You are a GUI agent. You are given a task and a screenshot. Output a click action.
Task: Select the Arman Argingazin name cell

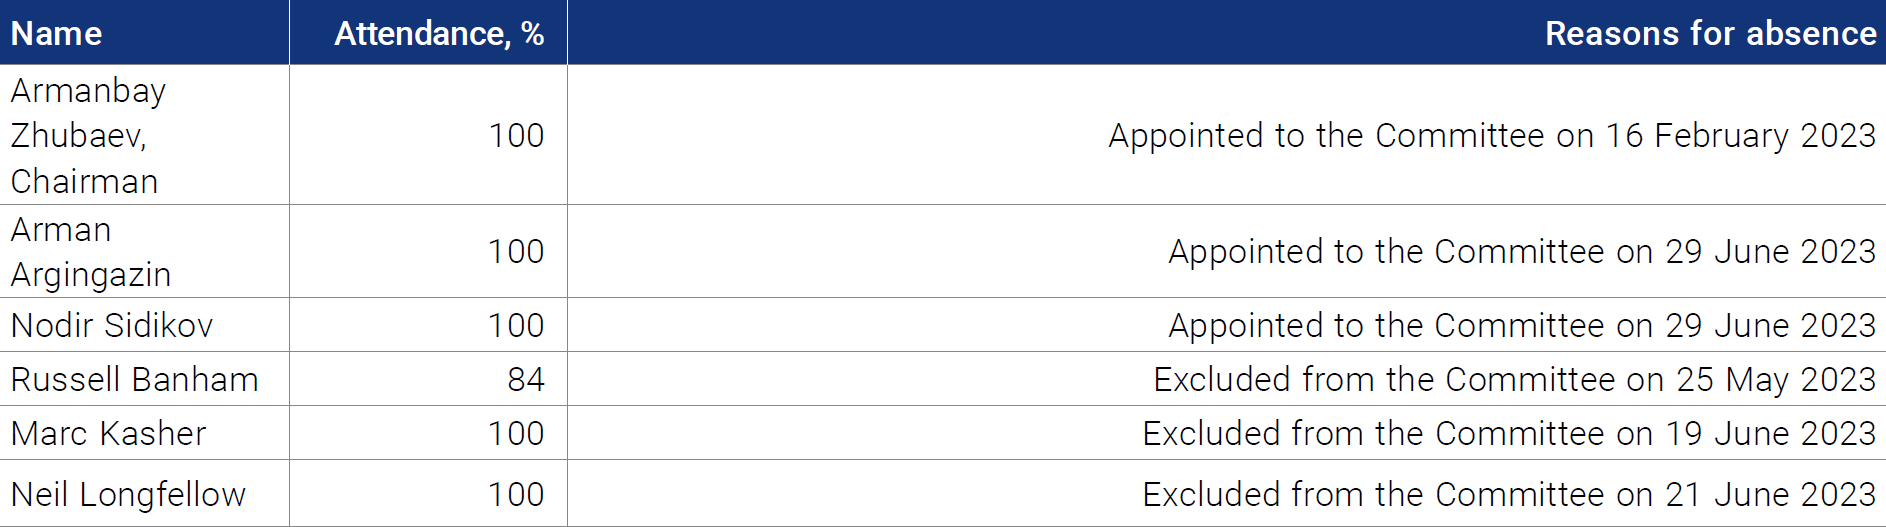click(144, 251)
